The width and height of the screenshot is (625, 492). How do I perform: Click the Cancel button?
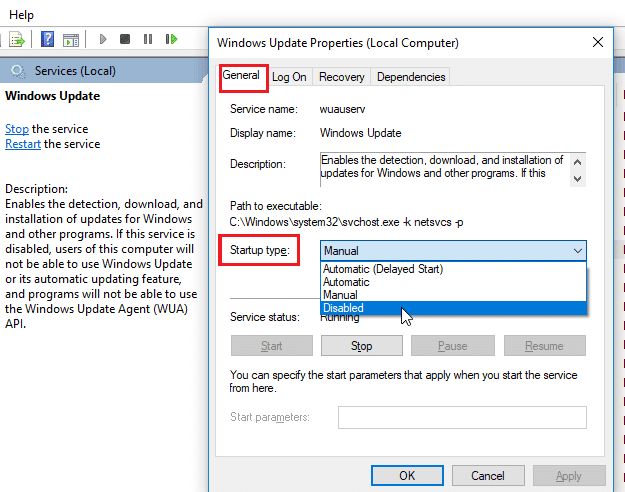tap(488, 476)
